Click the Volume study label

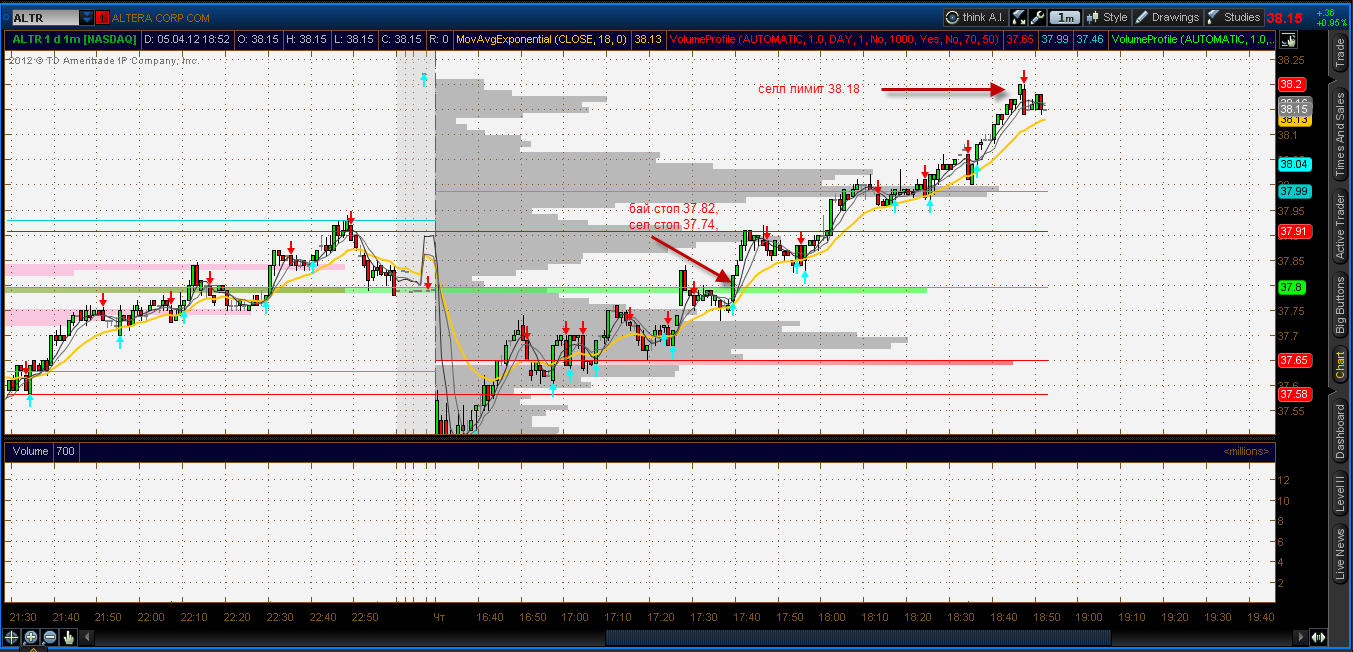[30, 451]
